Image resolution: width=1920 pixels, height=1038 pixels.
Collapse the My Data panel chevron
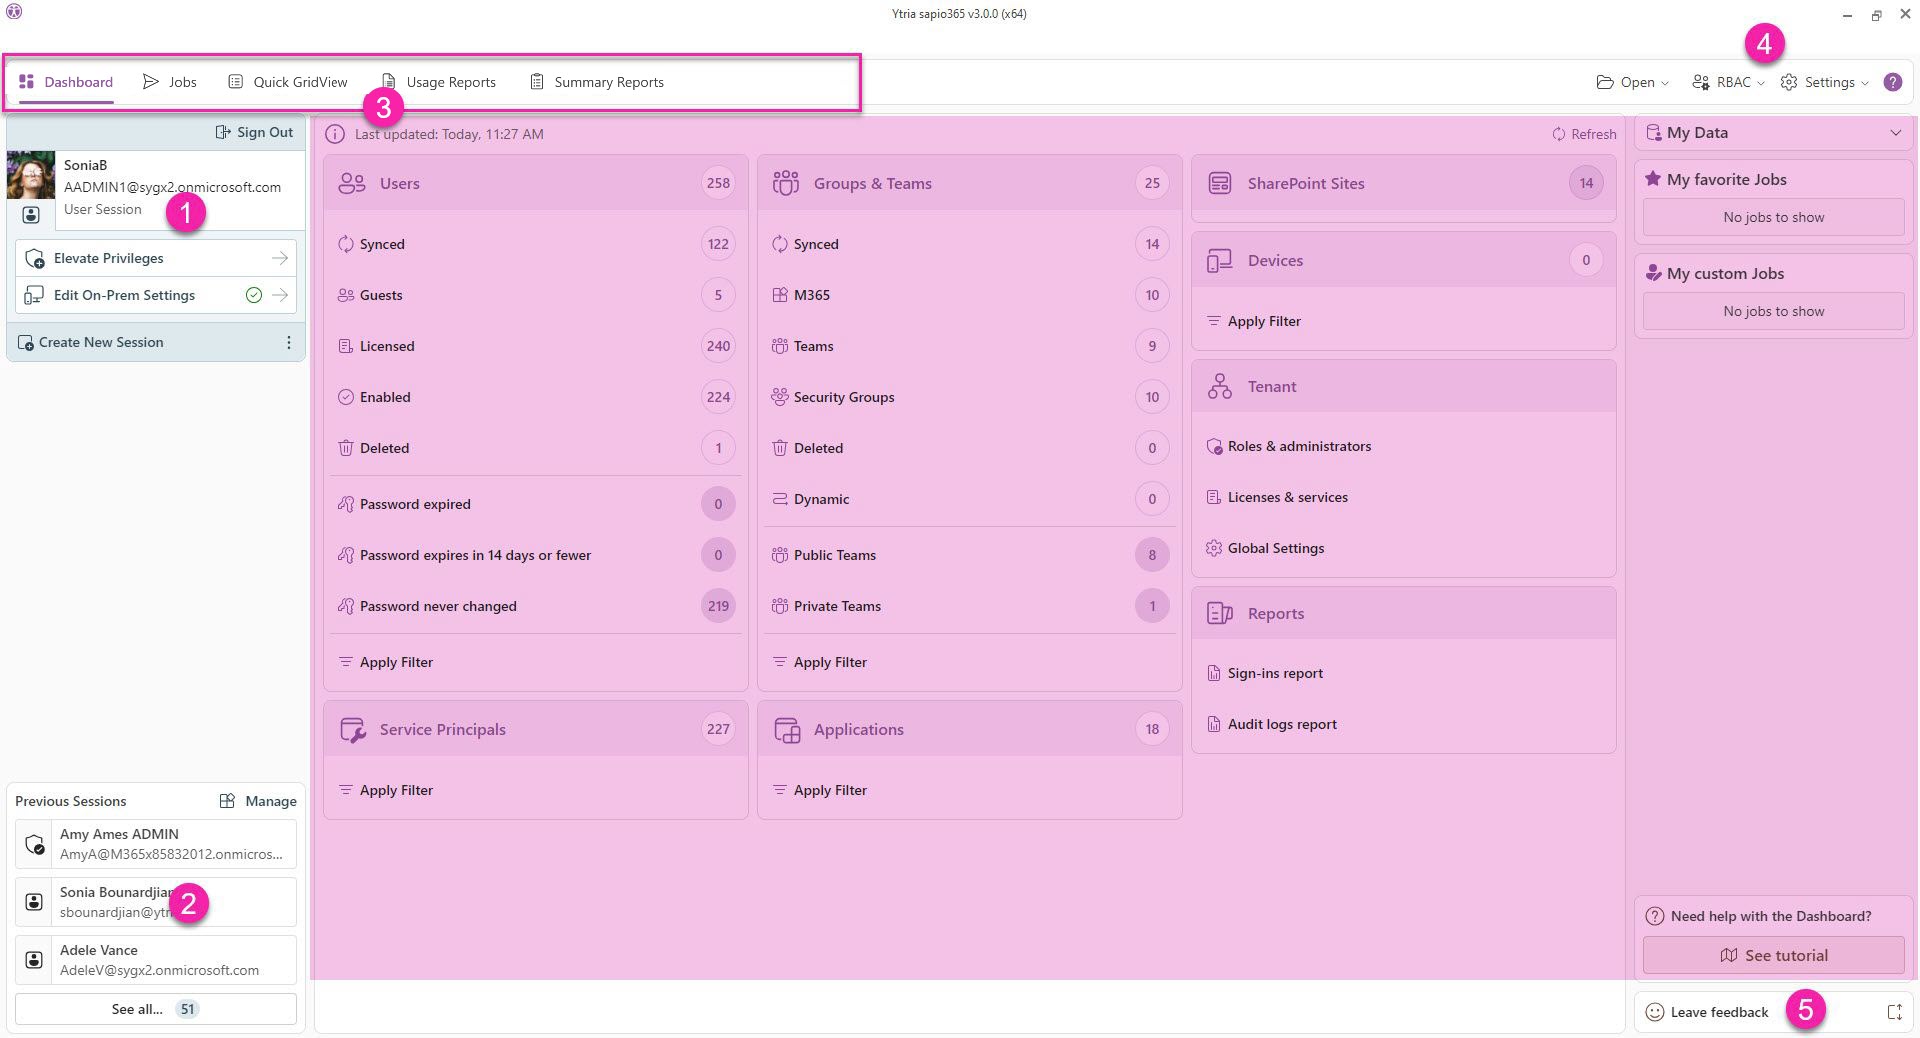1895,133
